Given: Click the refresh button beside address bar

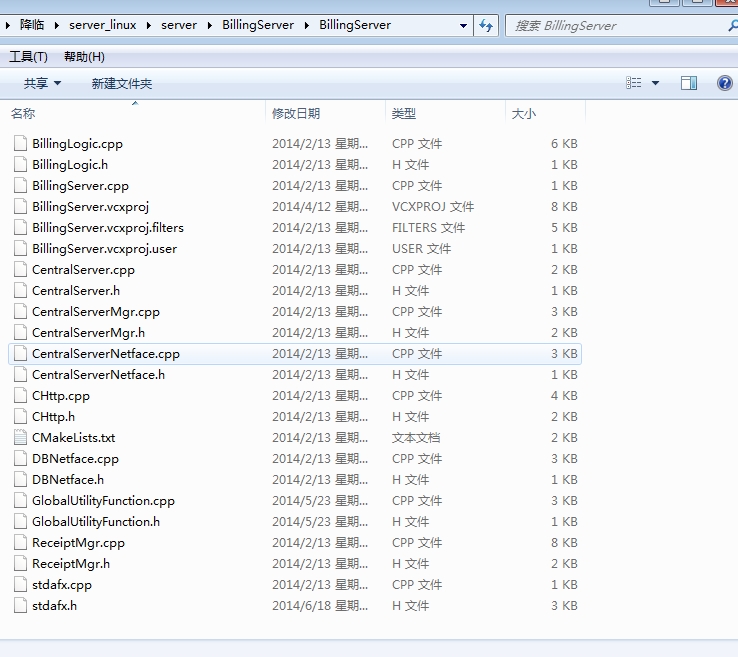Looking at the screenshot, I should coord(487,25).
